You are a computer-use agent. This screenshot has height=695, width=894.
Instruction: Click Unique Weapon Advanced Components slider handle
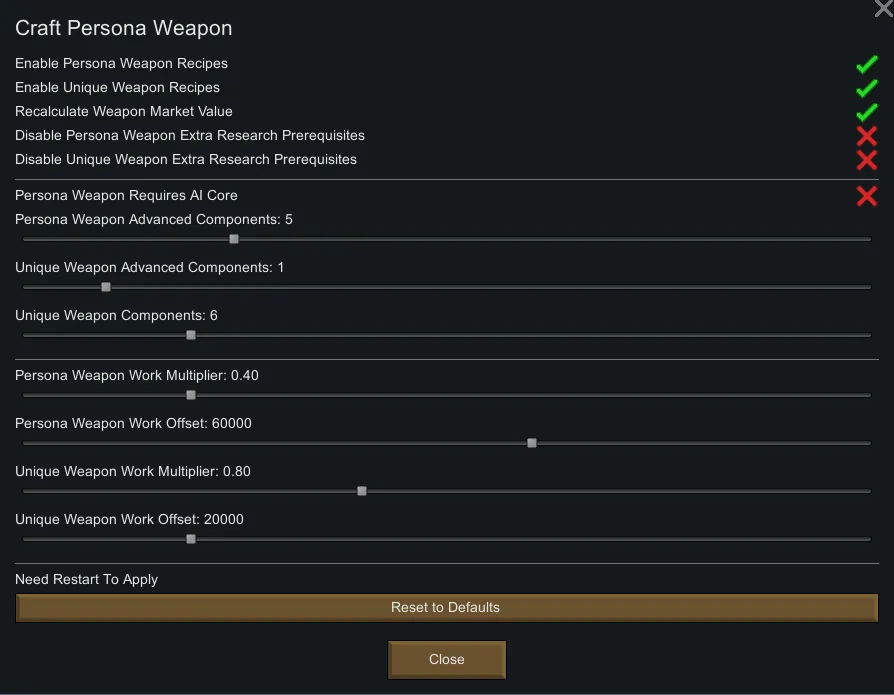(106, 287)
